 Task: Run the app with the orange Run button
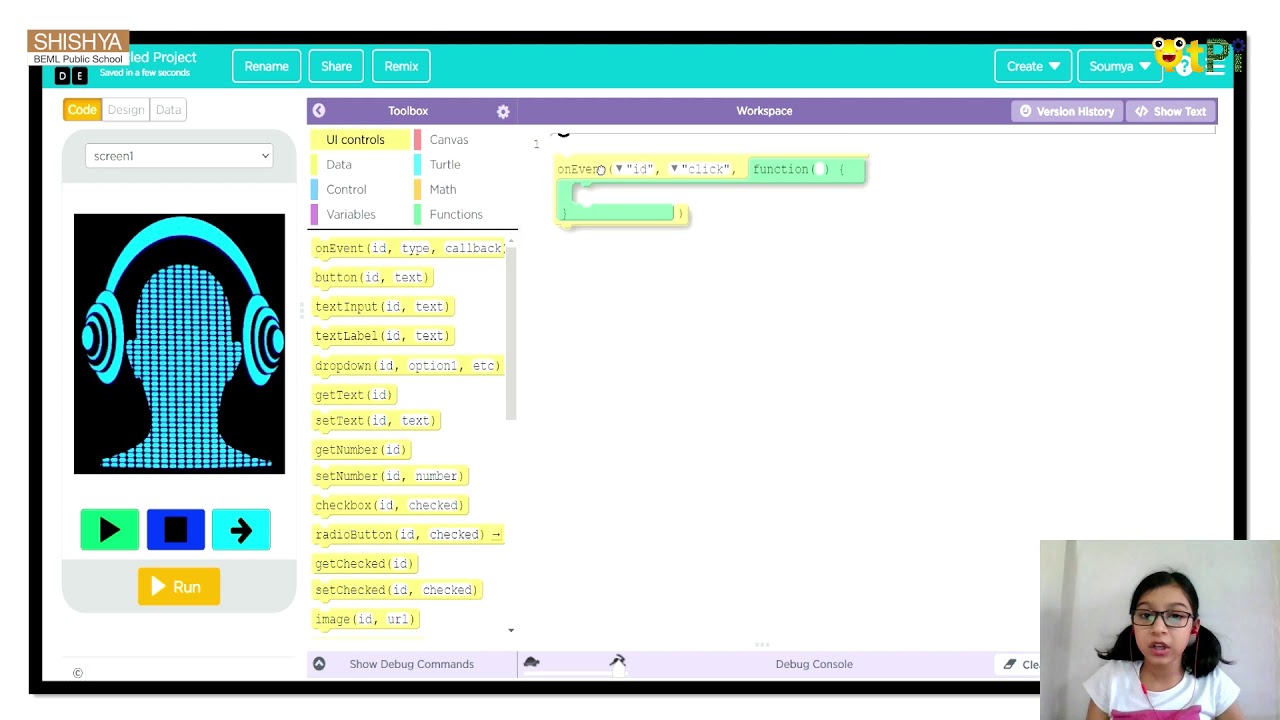coord(179,587)
